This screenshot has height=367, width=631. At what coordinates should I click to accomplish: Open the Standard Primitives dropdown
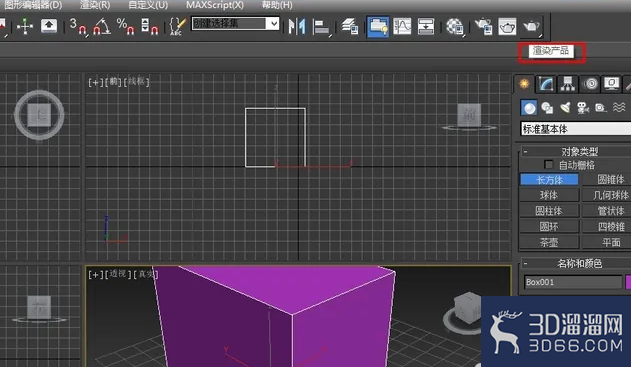[x=575, y=129]
